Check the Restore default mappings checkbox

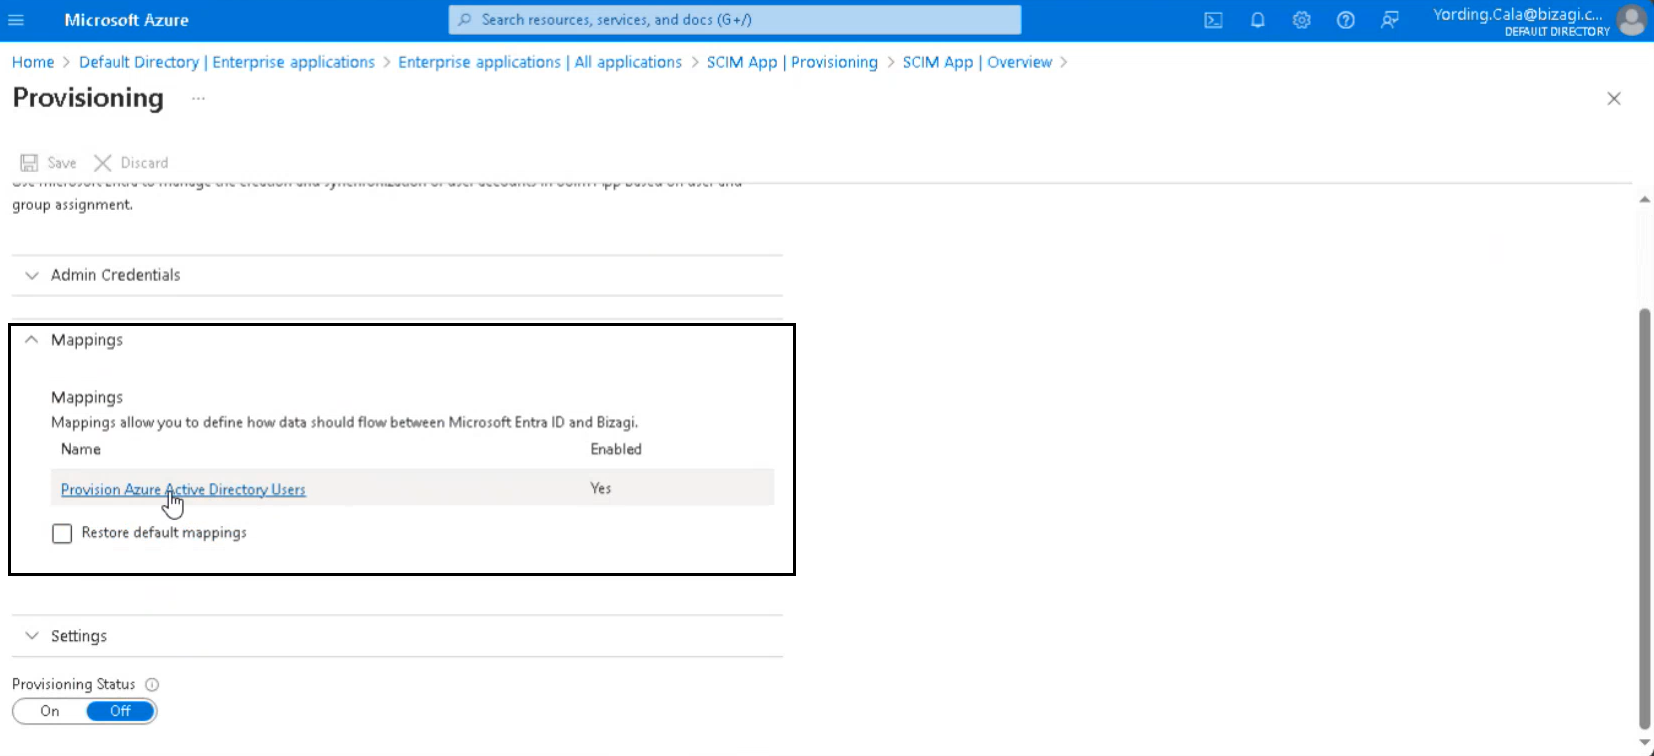tap(62, 534)
